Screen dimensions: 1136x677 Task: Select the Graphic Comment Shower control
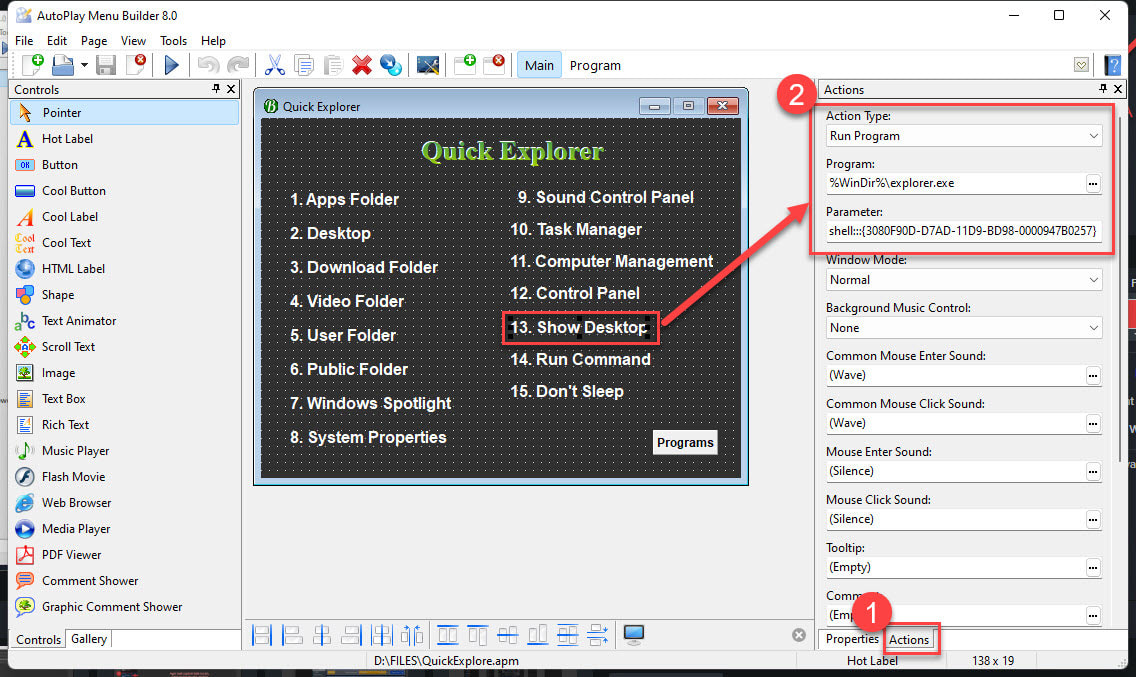point(125,607)
